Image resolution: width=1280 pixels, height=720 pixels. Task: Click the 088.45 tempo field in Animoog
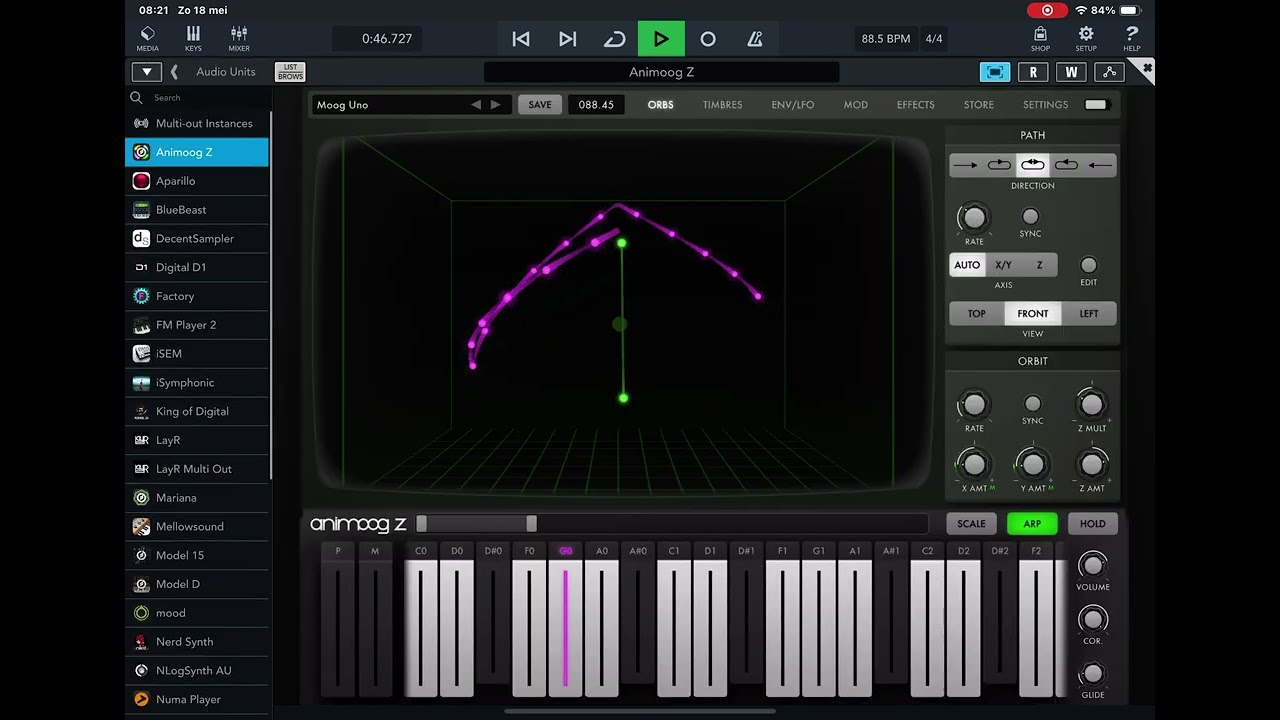coord(596,105)
